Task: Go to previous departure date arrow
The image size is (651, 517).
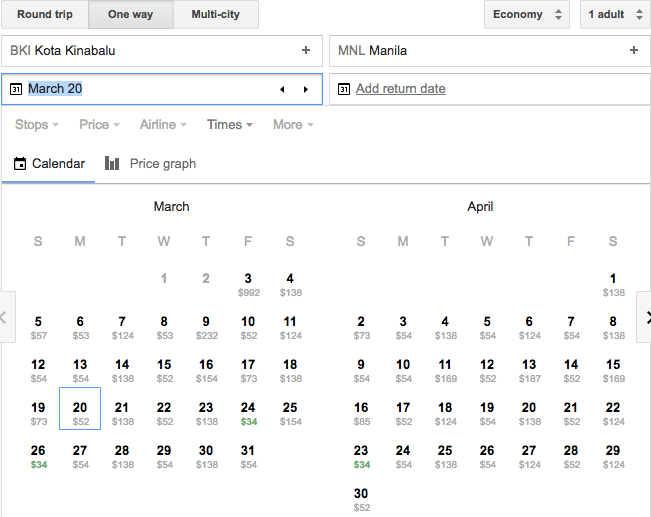Action: (x=281, y=89)
